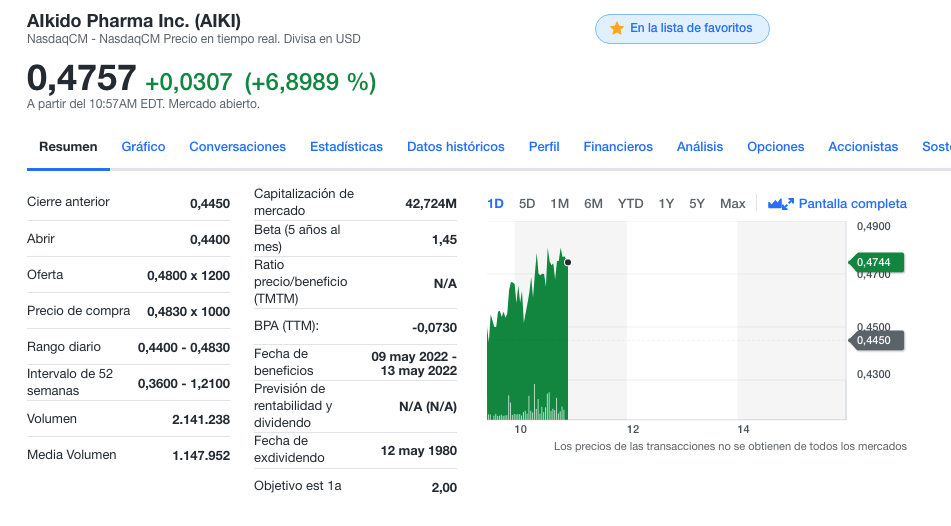Select the 1M chart range
951x526 pixels.
pyautogui.click(x=560, y=204)
